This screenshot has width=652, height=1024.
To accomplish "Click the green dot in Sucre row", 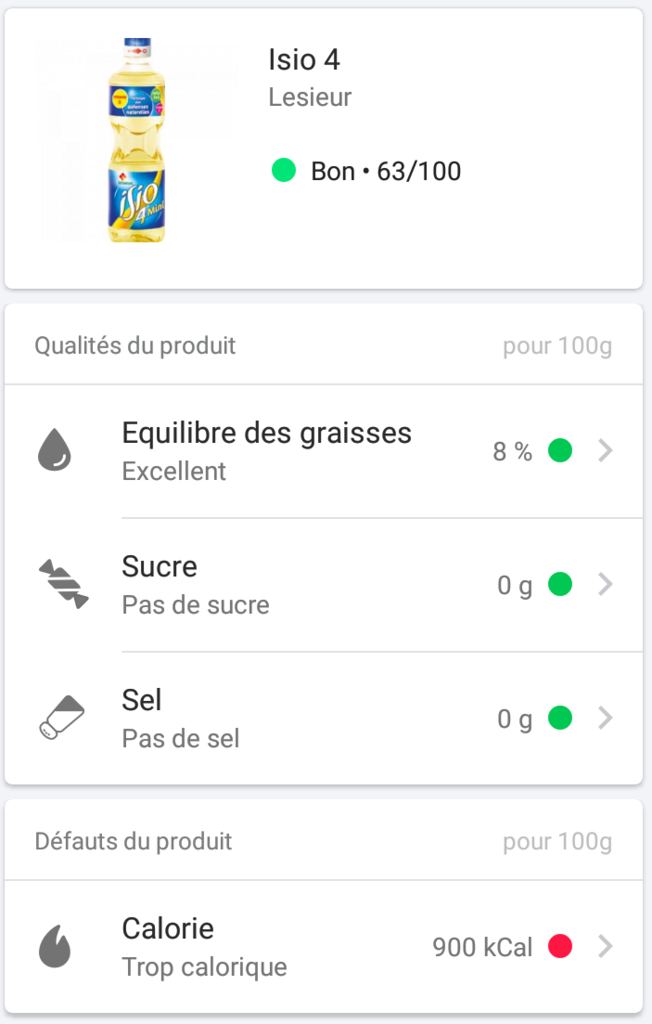I will click(x=560, y=584).
